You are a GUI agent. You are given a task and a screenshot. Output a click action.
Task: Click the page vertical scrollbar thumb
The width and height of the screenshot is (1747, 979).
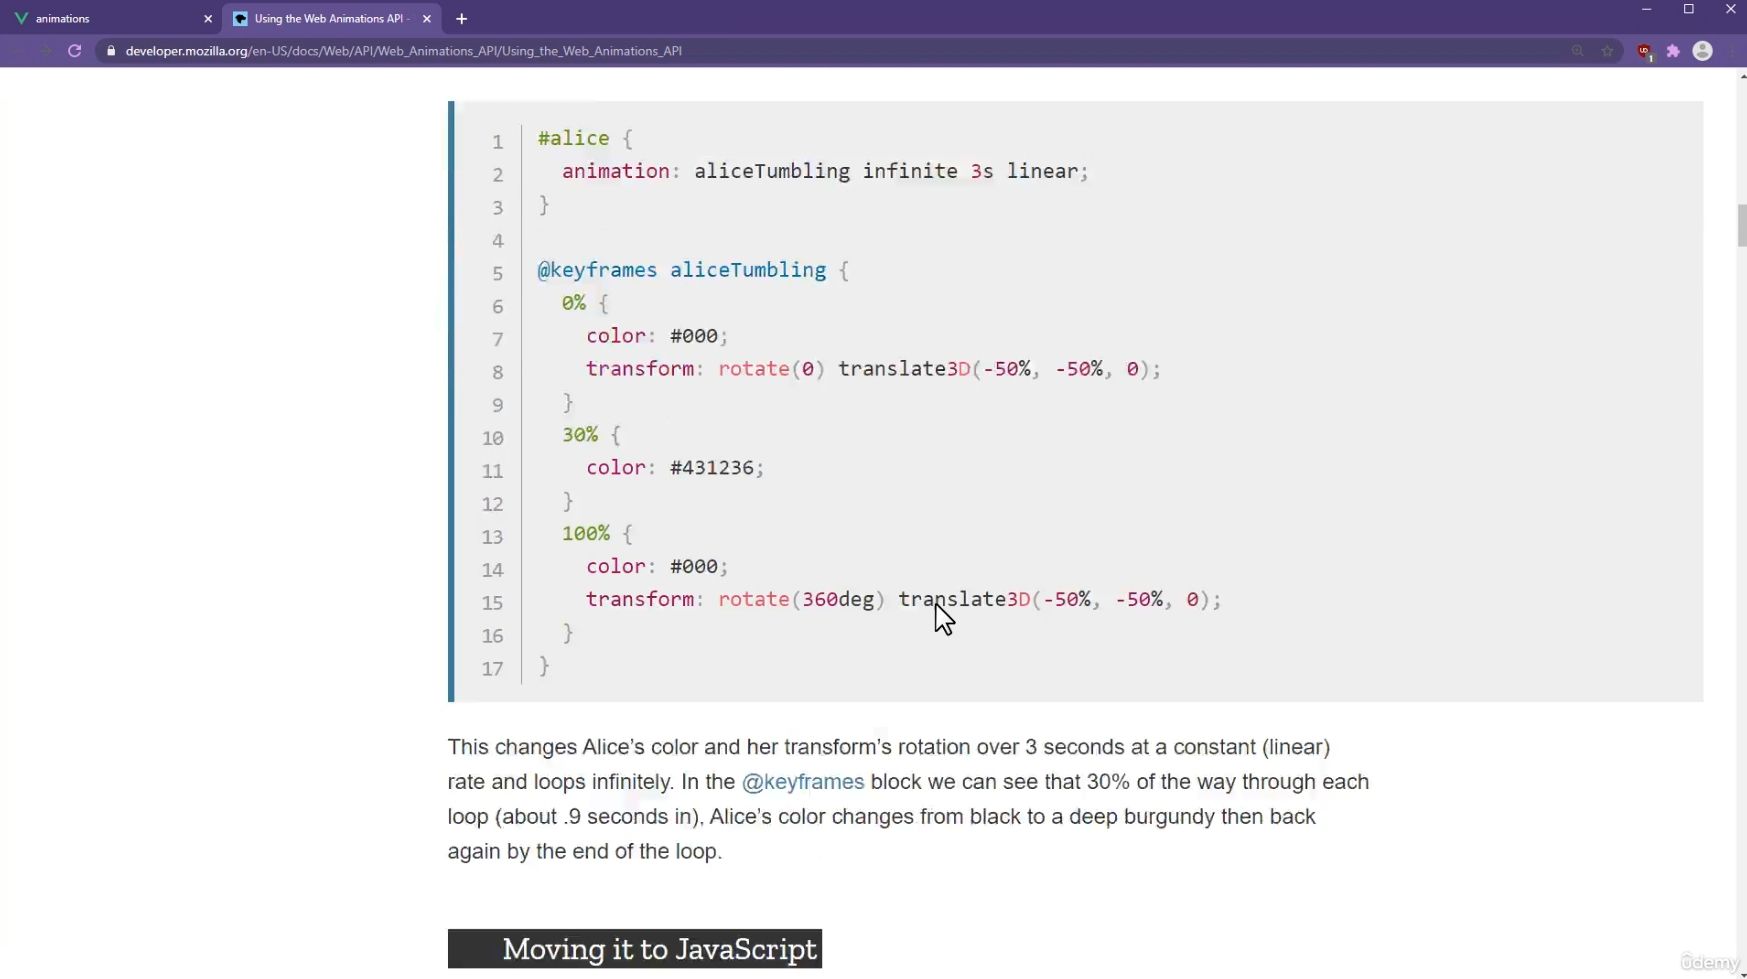click(1741, 225)
